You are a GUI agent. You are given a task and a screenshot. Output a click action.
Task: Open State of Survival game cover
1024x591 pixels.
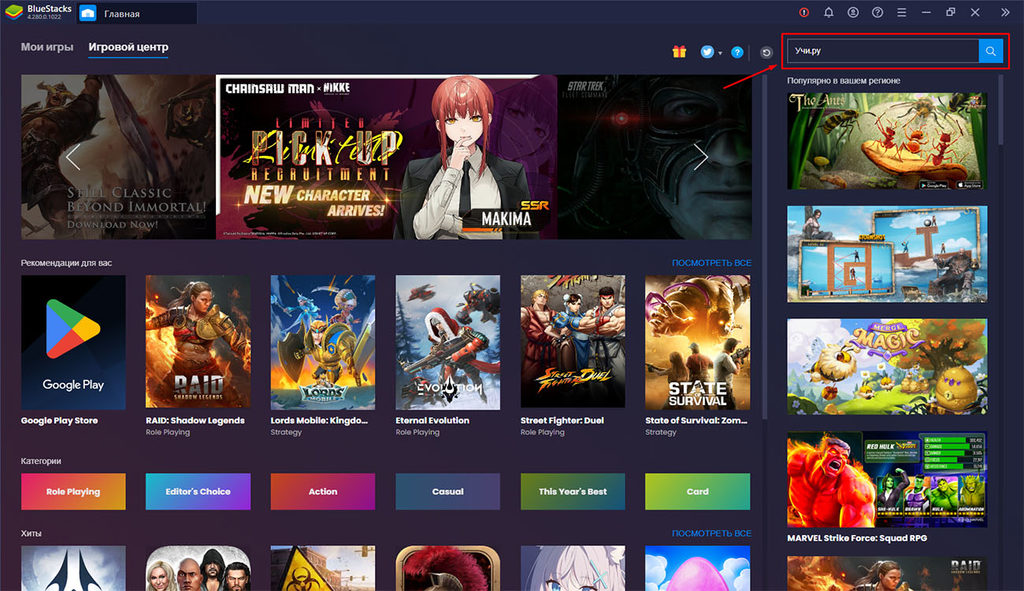[x=697, y=342]
